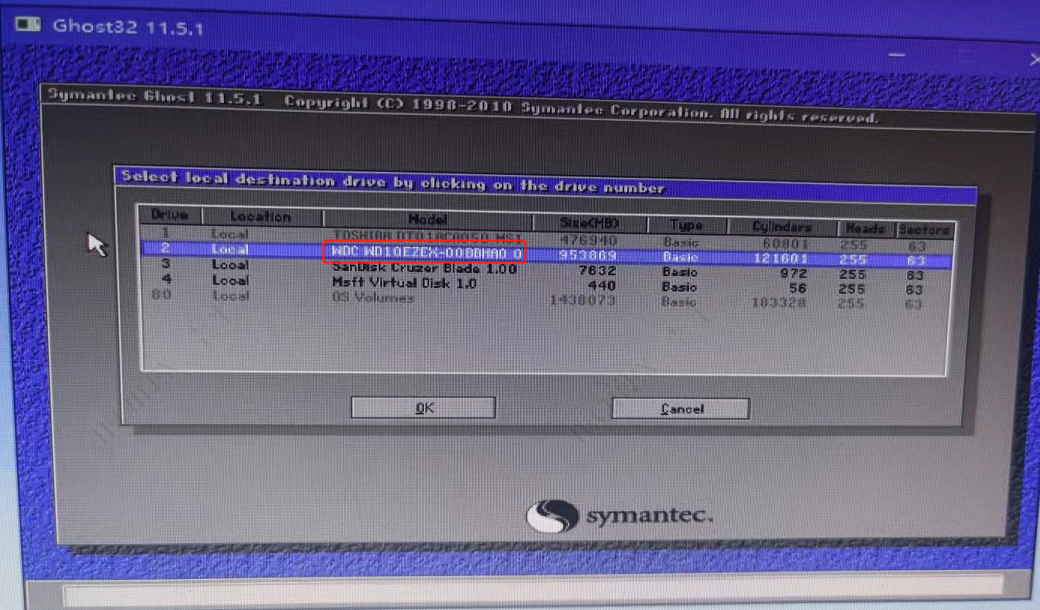The height and width of the screenshot is (610, 1040).
Task: Click the WDC WD10EZEX model entry
Action: (426, 252)
